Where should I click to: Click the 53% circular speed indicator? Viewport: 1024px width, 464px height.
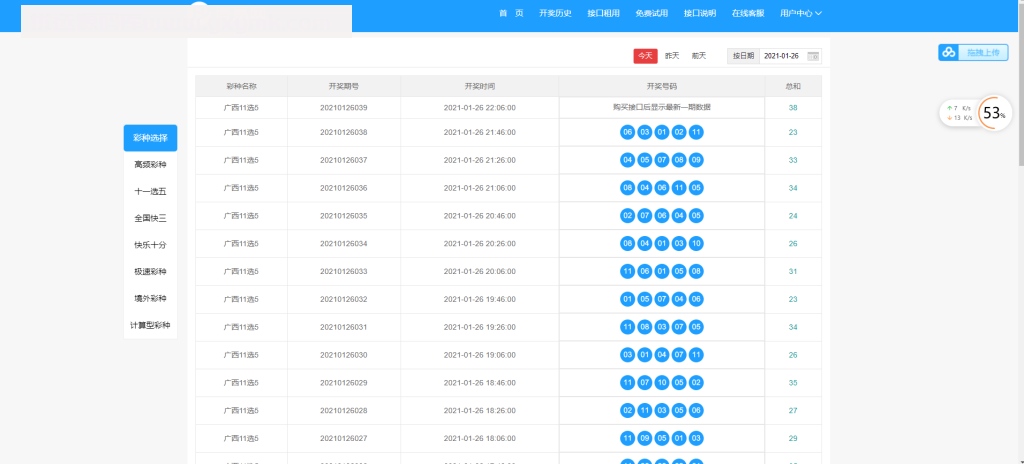[992, 113]
